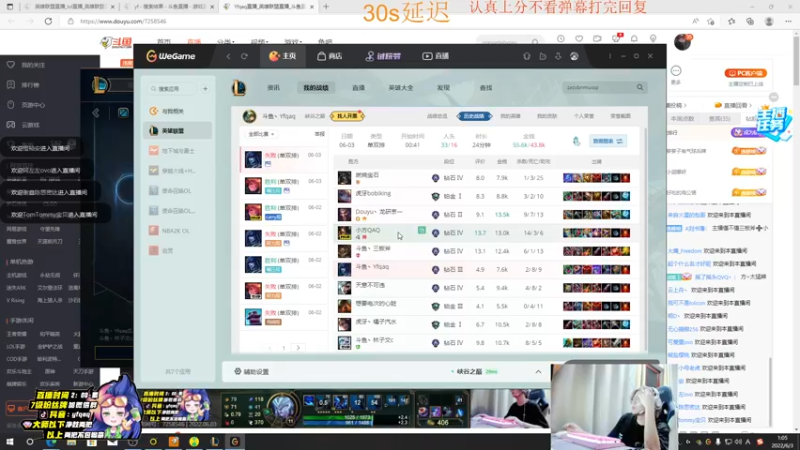Image resolution: width=800 pixels, height=450 pixels.
Task: Open the 直播 tab in WeGame's top bar
Action: coord(435,56)
